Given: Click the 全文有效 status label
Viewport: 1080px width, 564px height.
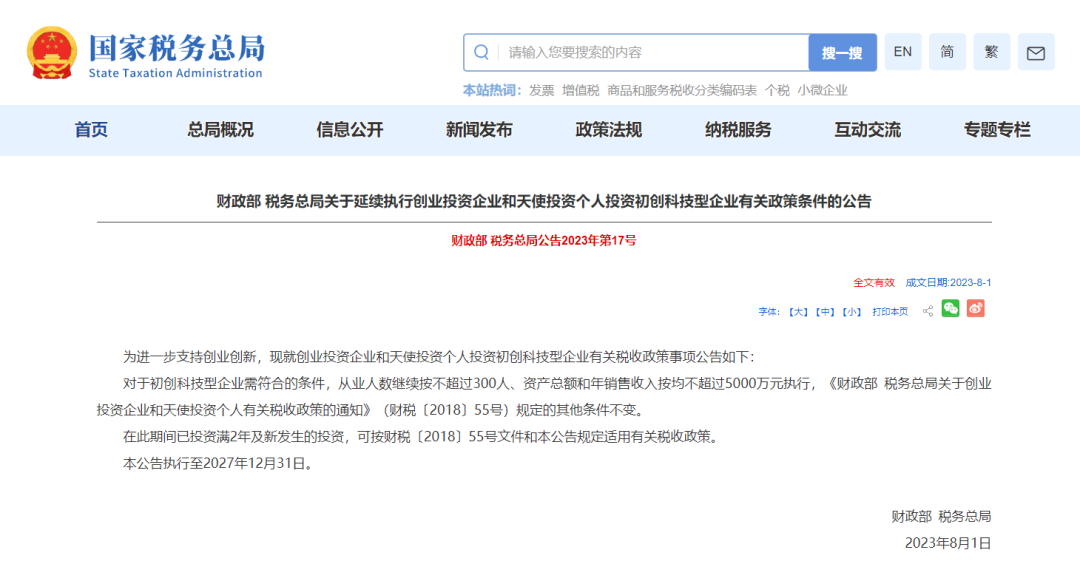Looking at the screenshot, I should coord(873,282).
